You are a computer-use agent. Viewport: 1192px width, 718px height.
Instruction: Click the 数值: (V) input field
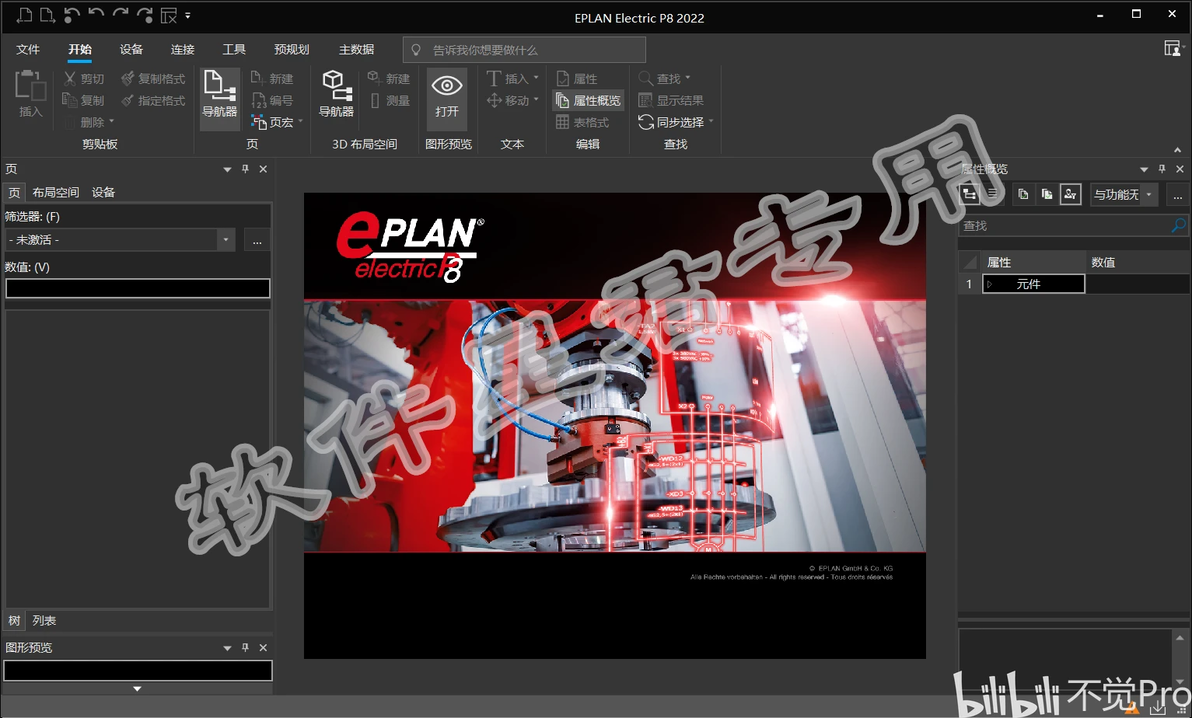coord(138,288)
